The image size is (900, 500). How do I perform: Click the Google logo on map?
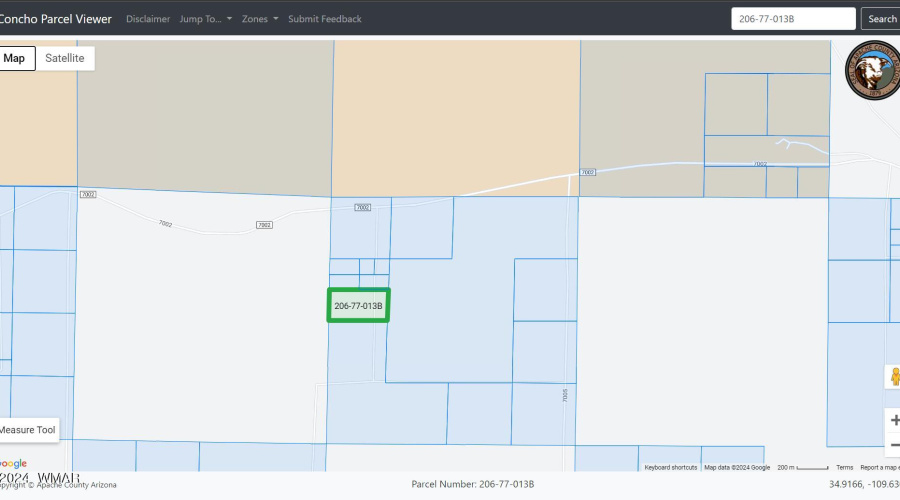click(x=13, y=463)
